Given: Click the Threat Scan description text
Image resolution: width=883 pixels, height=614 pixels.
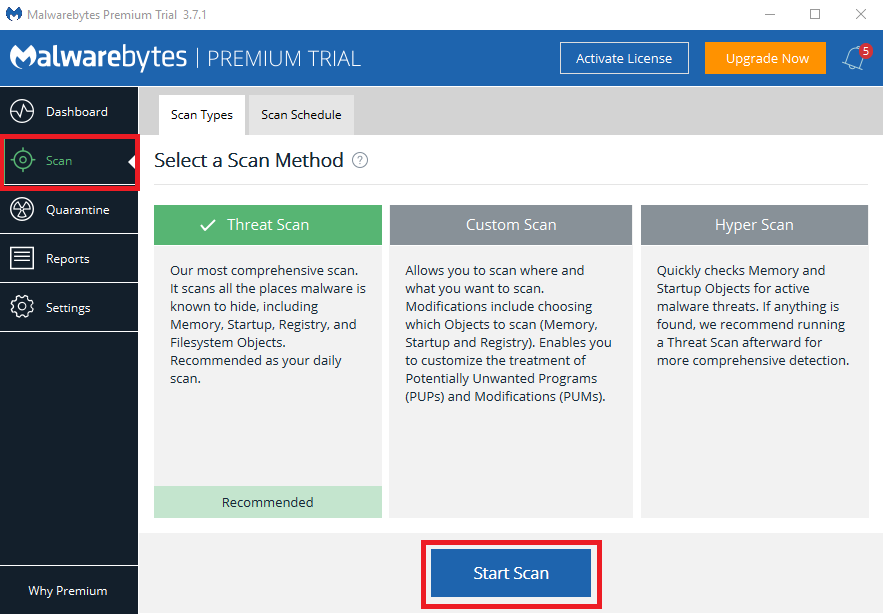Looking at the screenshot, I should click(268, 324).
